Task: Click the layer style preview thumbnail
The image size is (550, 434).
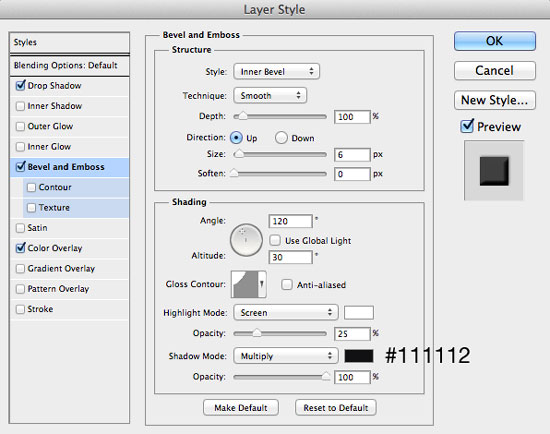Action: point(494,171)
